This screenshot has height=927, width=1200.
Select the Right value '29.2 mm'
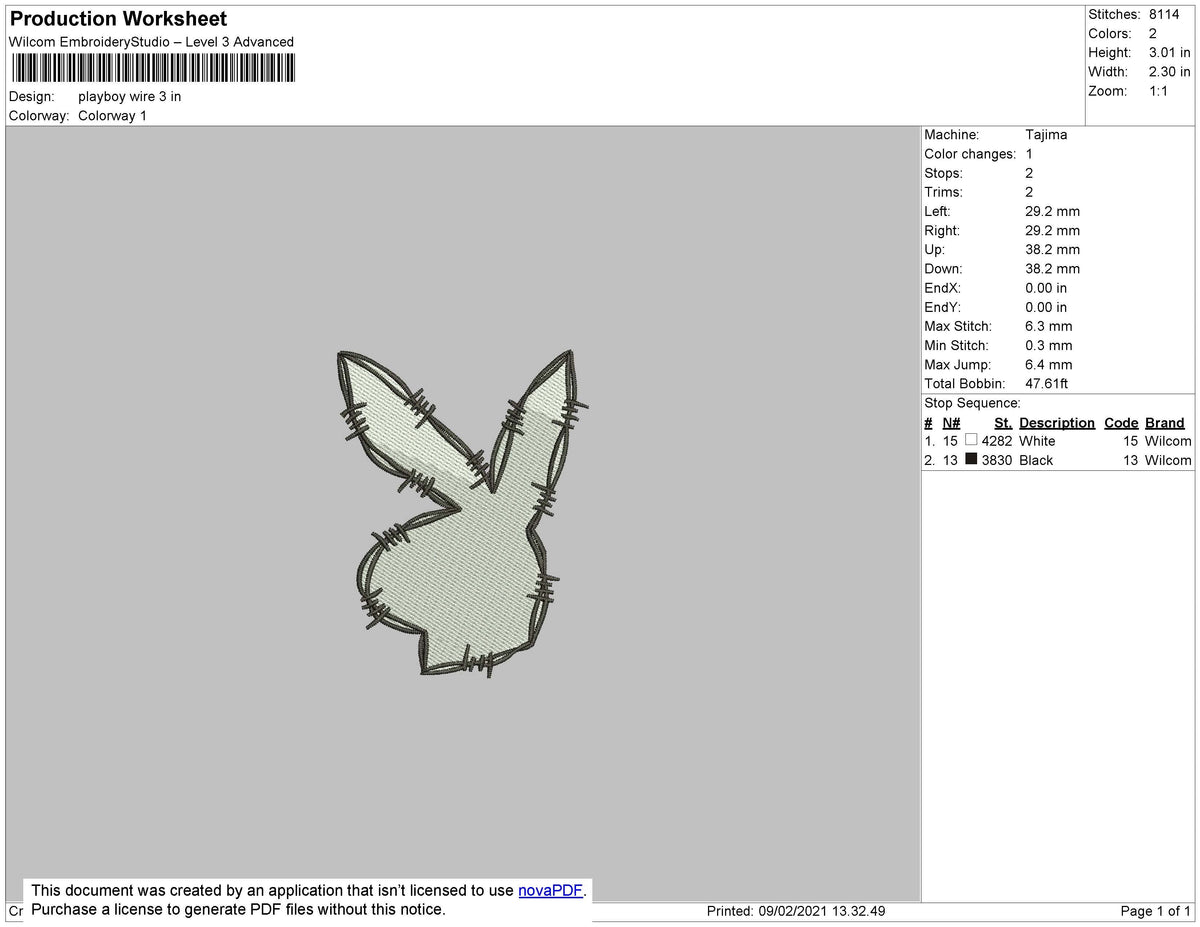pos(1052,231)
